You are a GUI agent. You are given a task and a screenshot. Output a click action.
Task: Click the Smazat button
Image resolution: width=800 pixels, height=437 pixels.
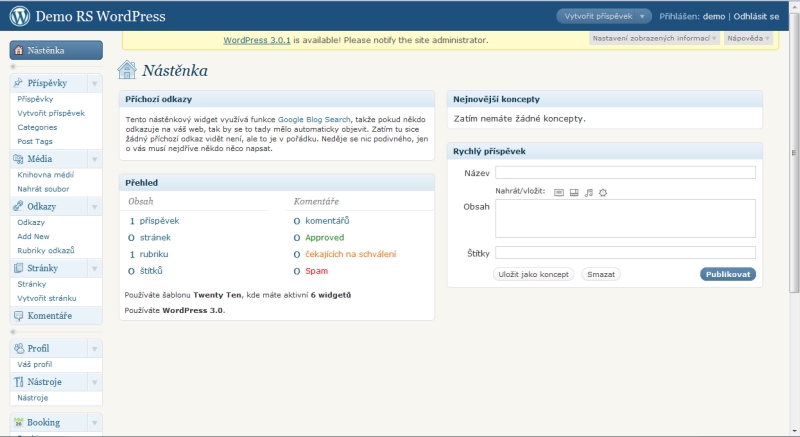[x=601, y=274]
